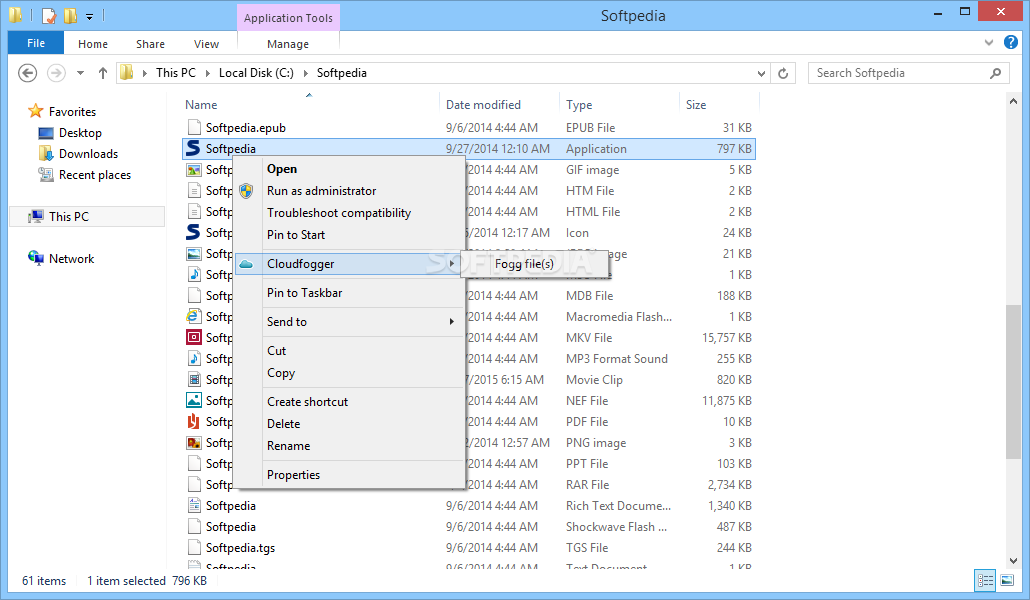
Task: Select Network in navigation pane
Action: (71, 259)
